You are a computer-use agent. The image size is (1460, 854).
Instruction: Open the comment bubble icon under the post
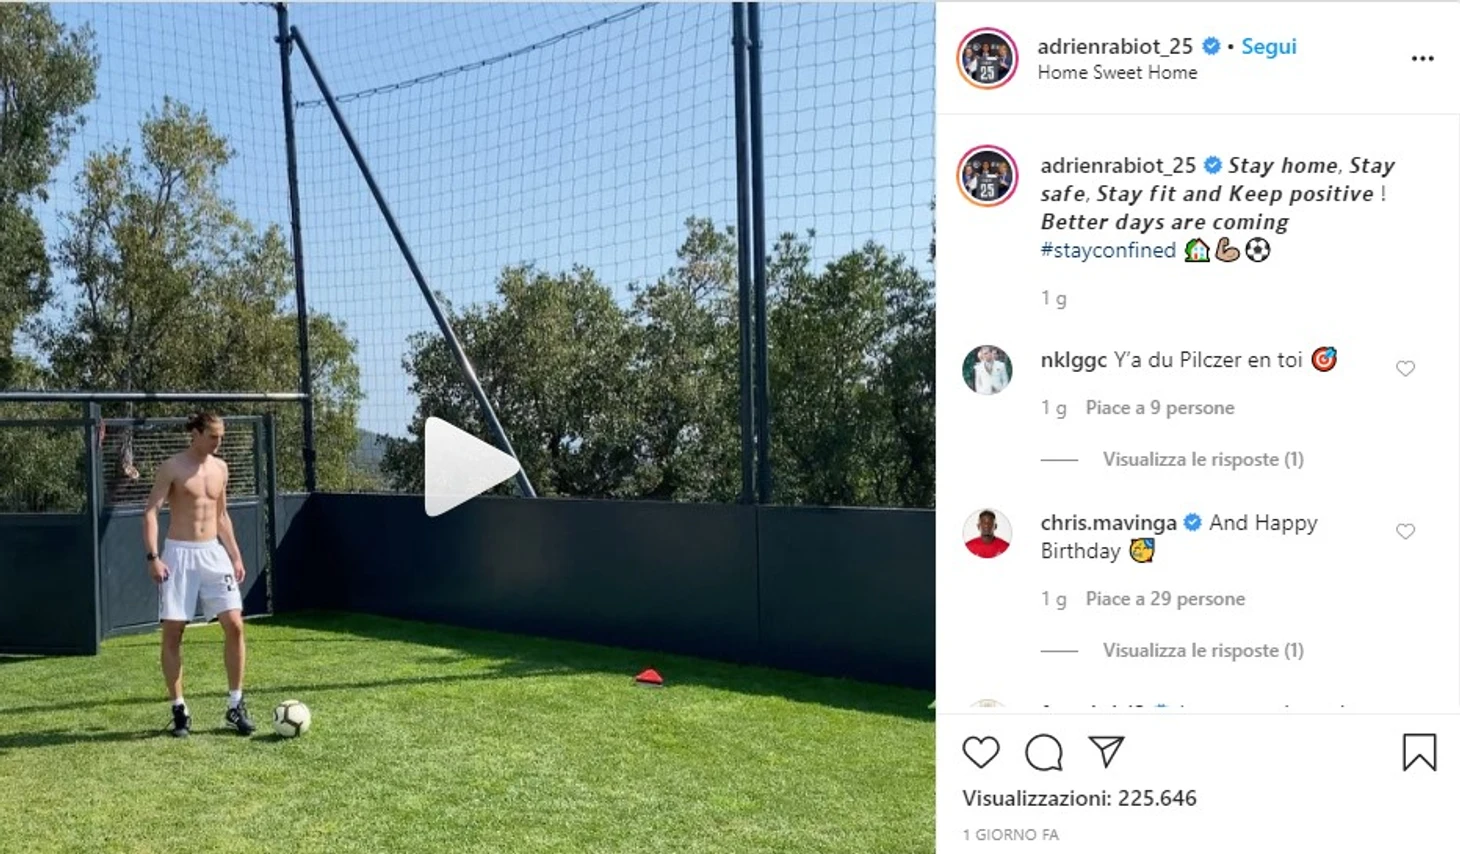coord(1044,752)
